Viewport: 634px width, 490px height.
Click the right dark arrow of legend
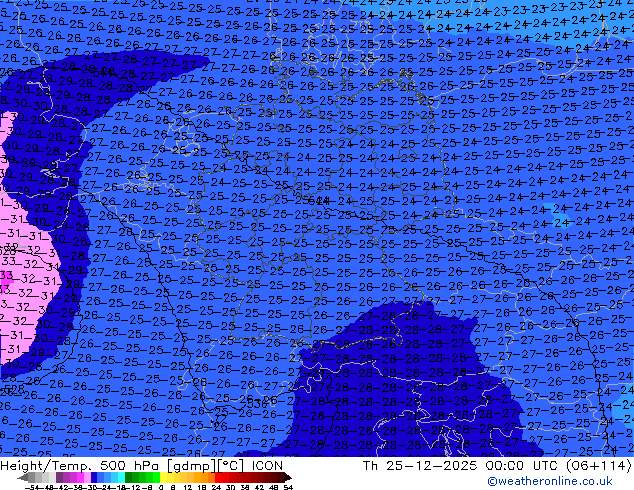(x=287, y=477)
